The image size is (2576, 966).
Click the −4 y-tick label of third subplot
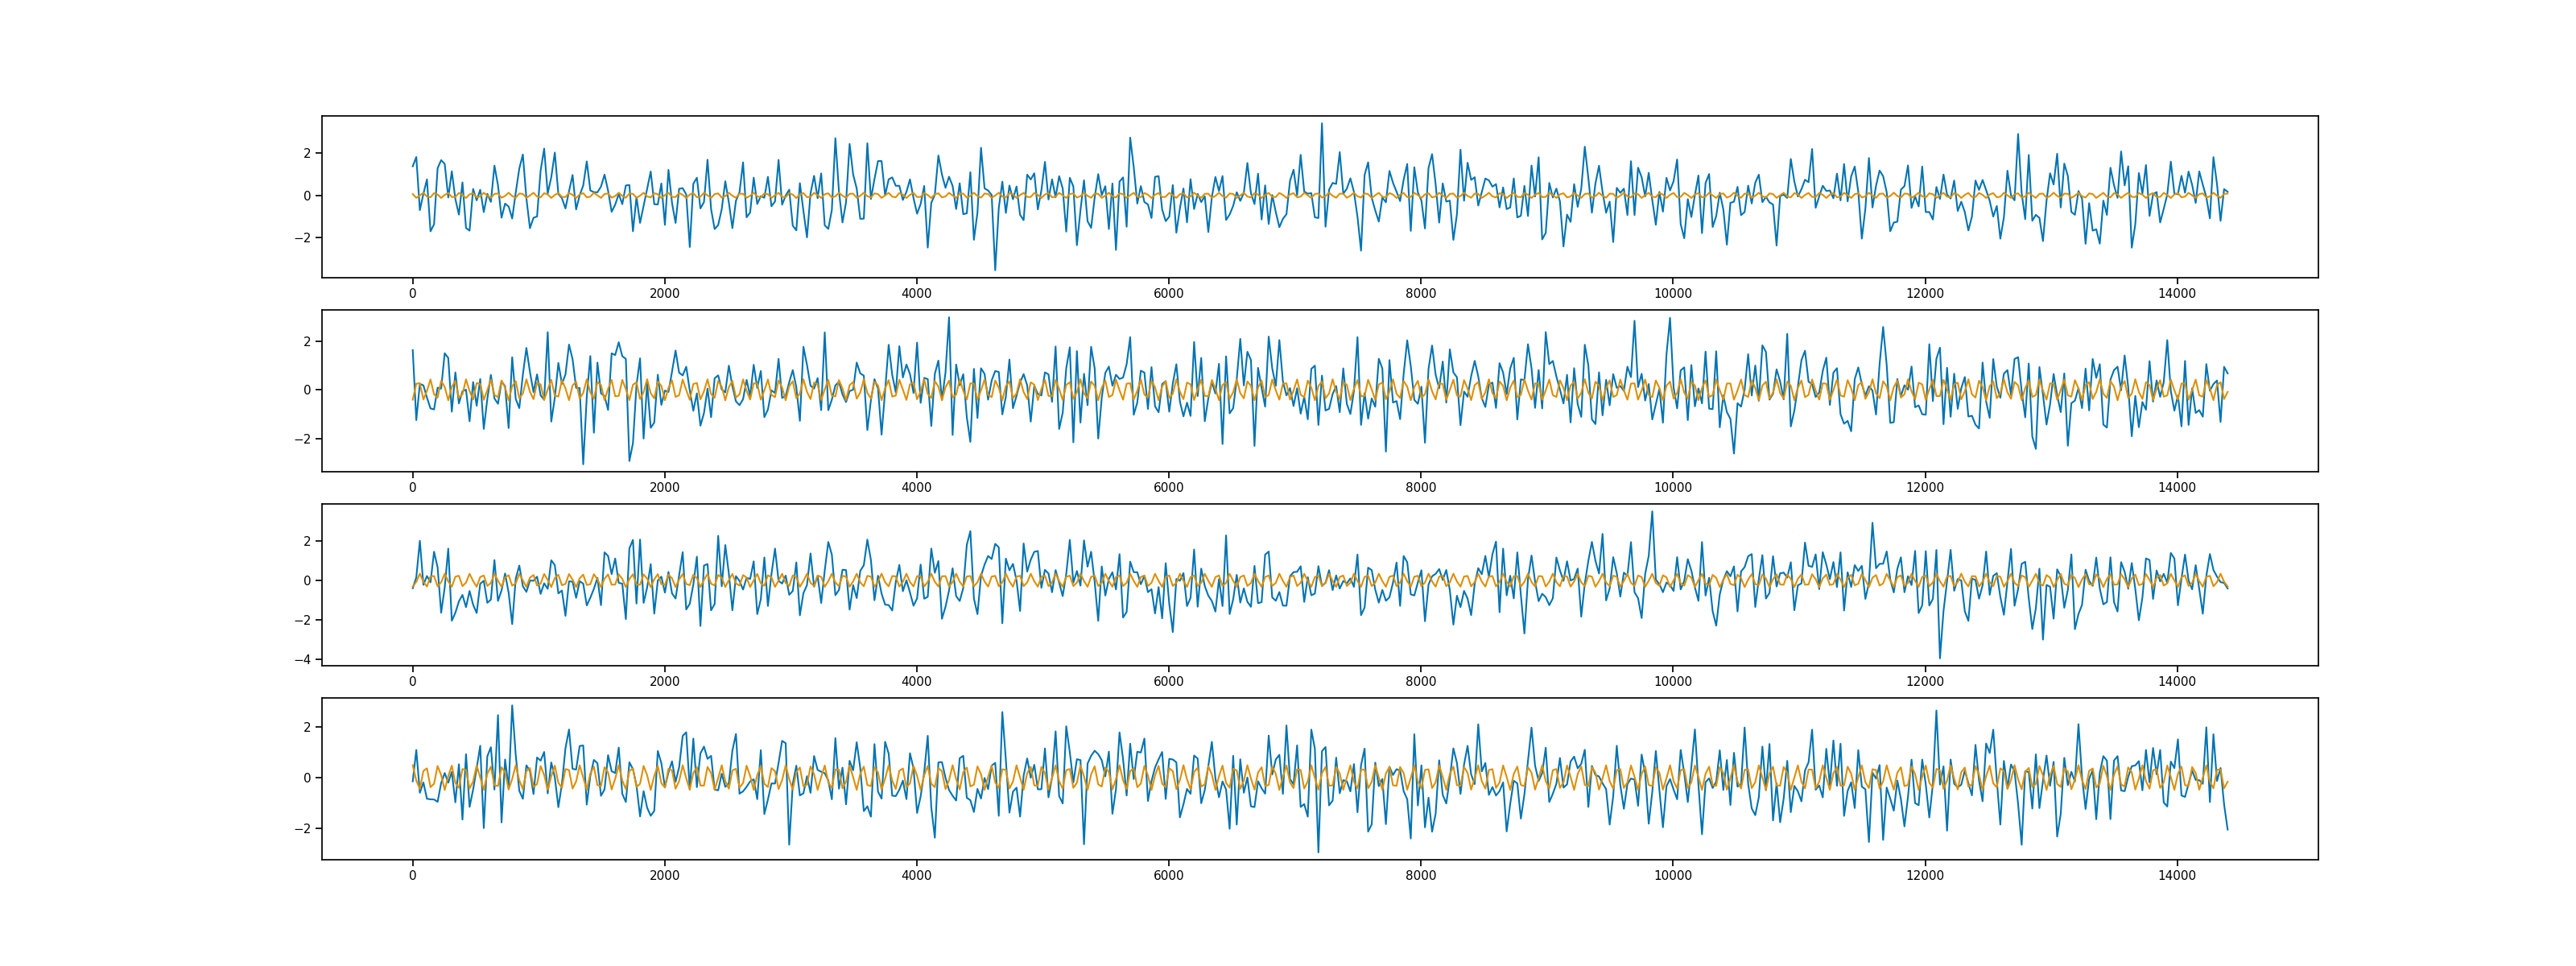click(x=303, y=659)
